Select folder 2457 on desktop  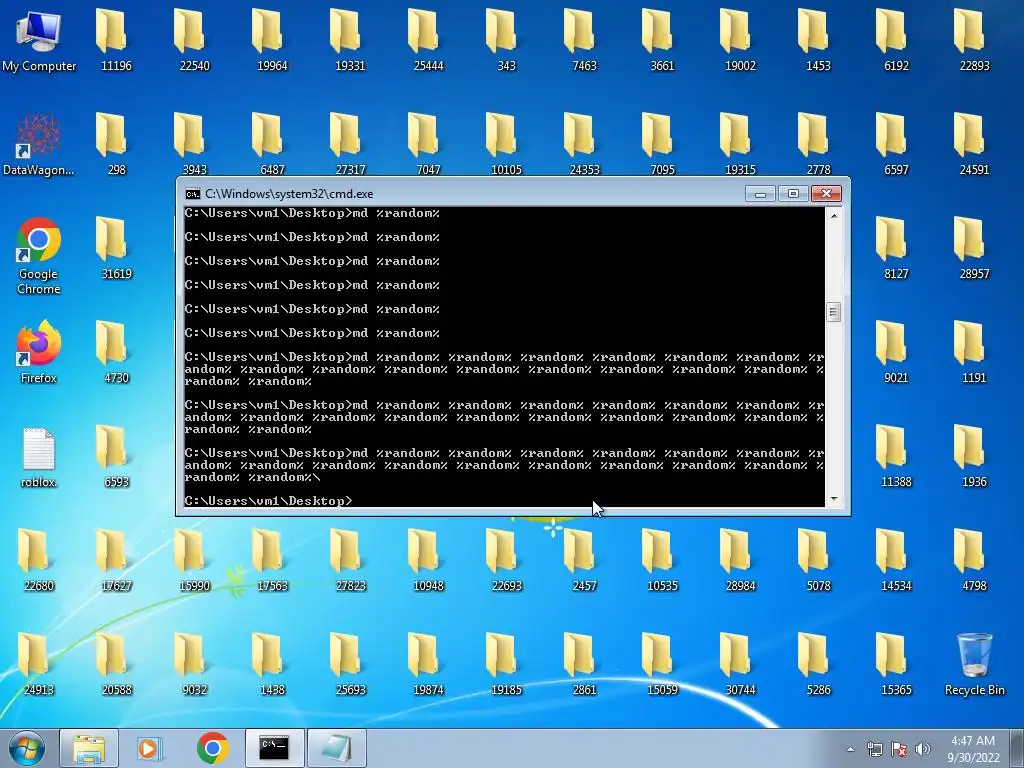(584, 561)
